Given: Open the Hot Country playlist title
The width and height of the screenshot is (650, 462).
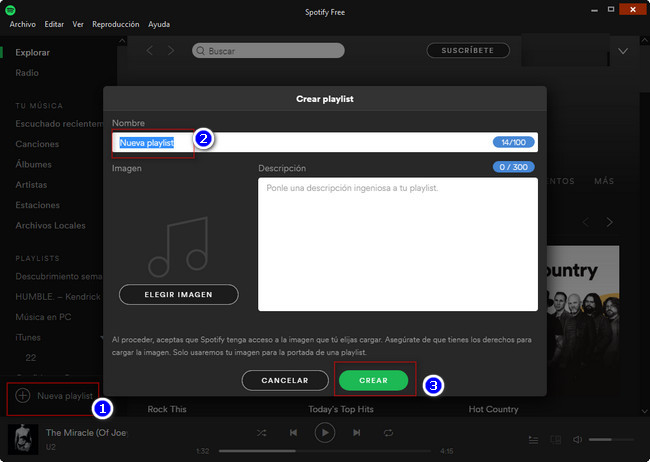Looking at the screenshot, I should pyautogui.click(x=493, y=409).
